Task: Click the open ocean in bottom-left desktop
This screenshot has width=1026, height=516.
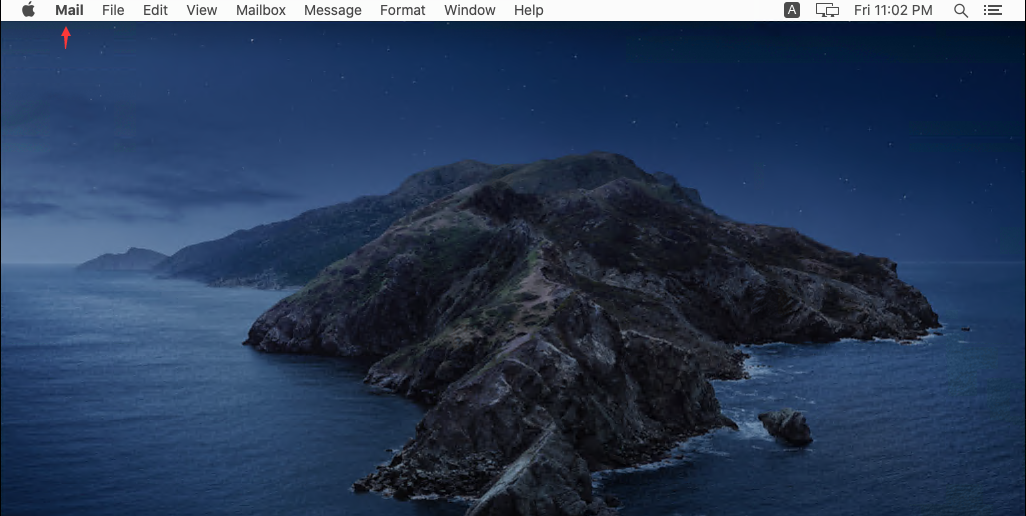Action: pyautogui.click(x=120, y=430)
